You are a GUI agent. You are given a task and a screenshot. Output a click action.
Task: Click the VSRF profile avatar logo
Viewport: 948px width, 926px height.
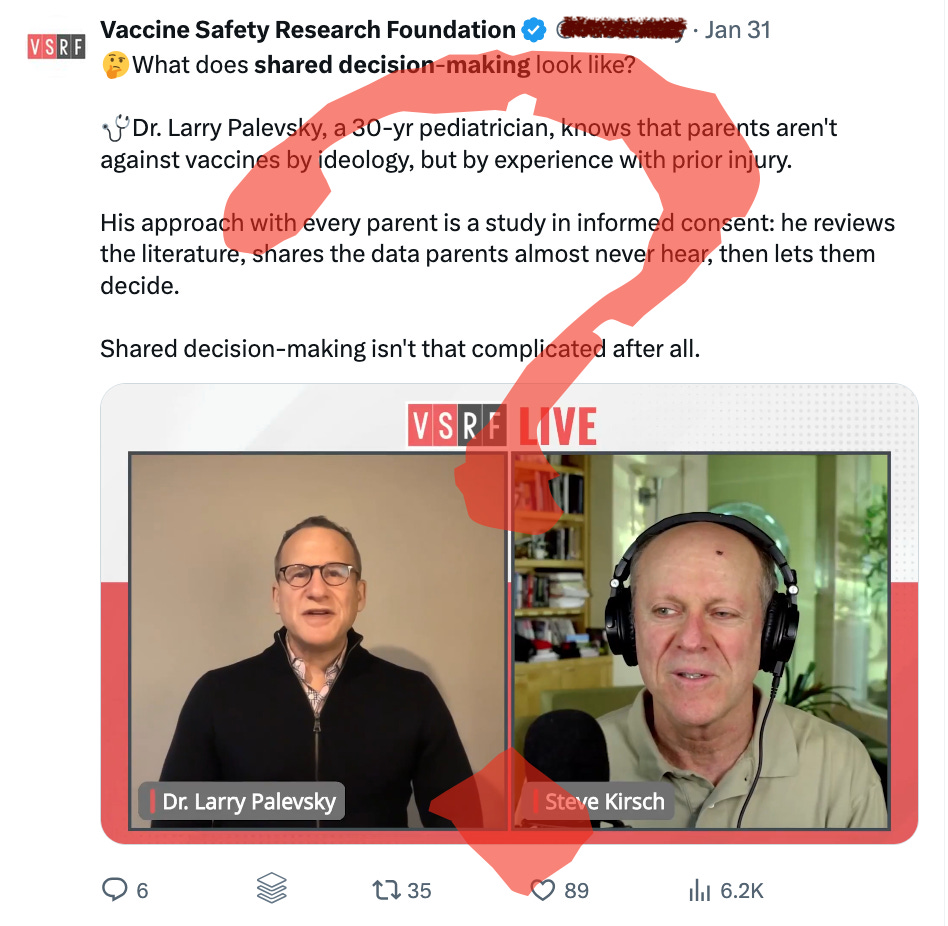[x=56, y=47]
